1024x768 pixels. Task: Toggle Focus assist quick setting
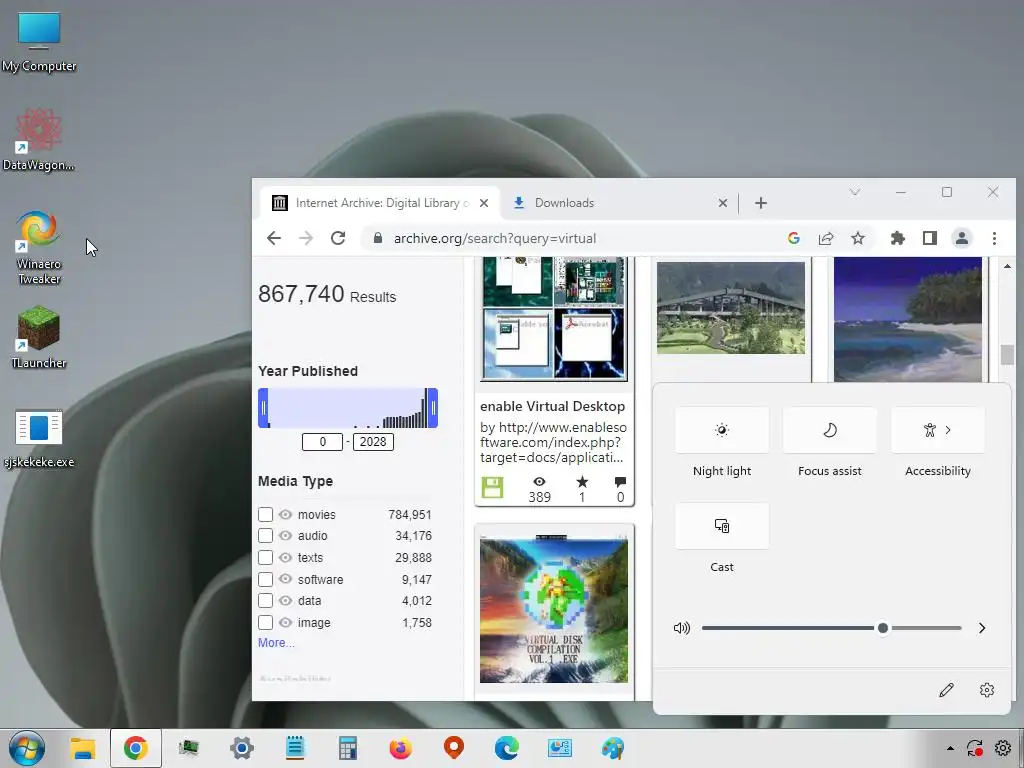829,430
